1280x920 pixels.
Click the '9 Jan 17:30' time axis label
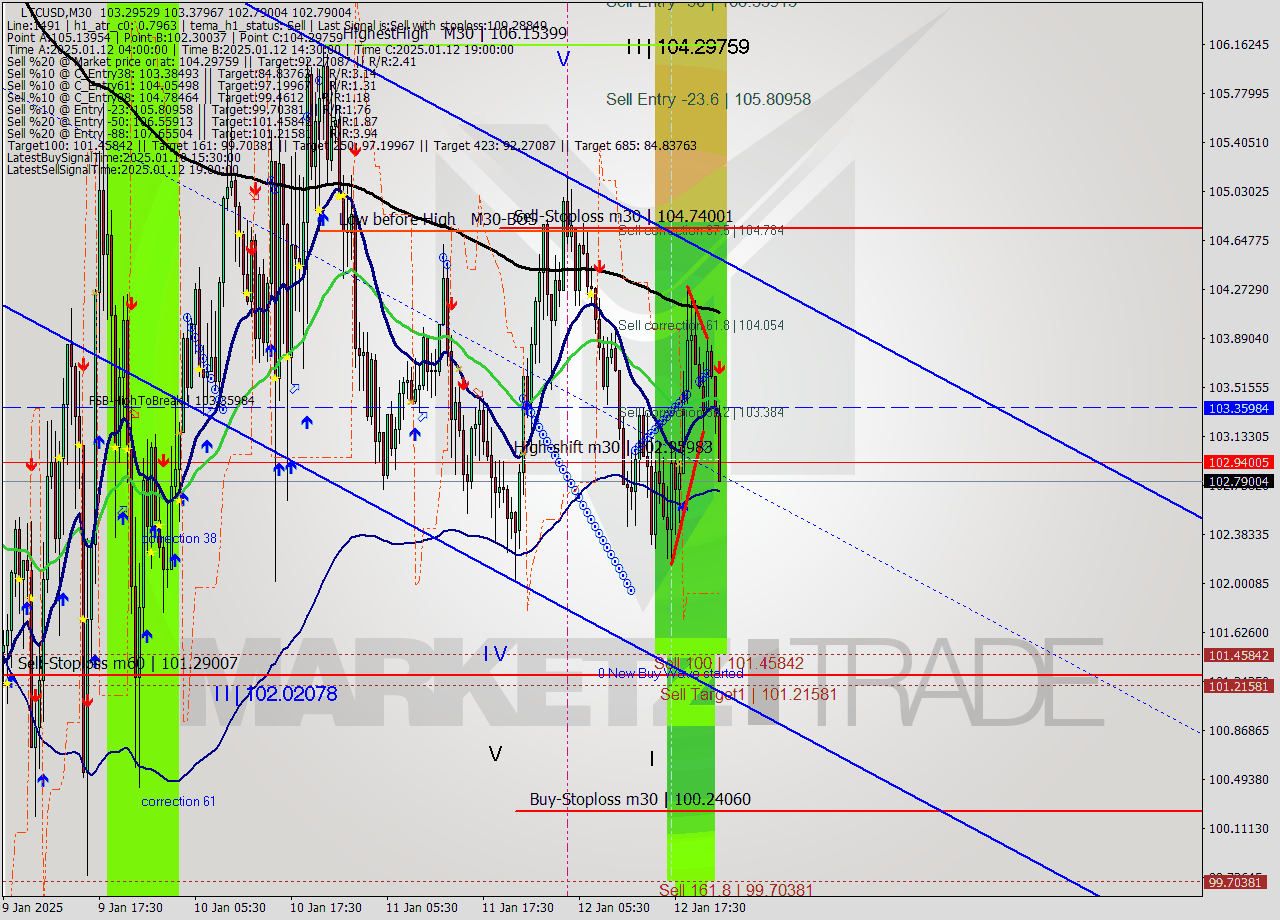(131, 908)
